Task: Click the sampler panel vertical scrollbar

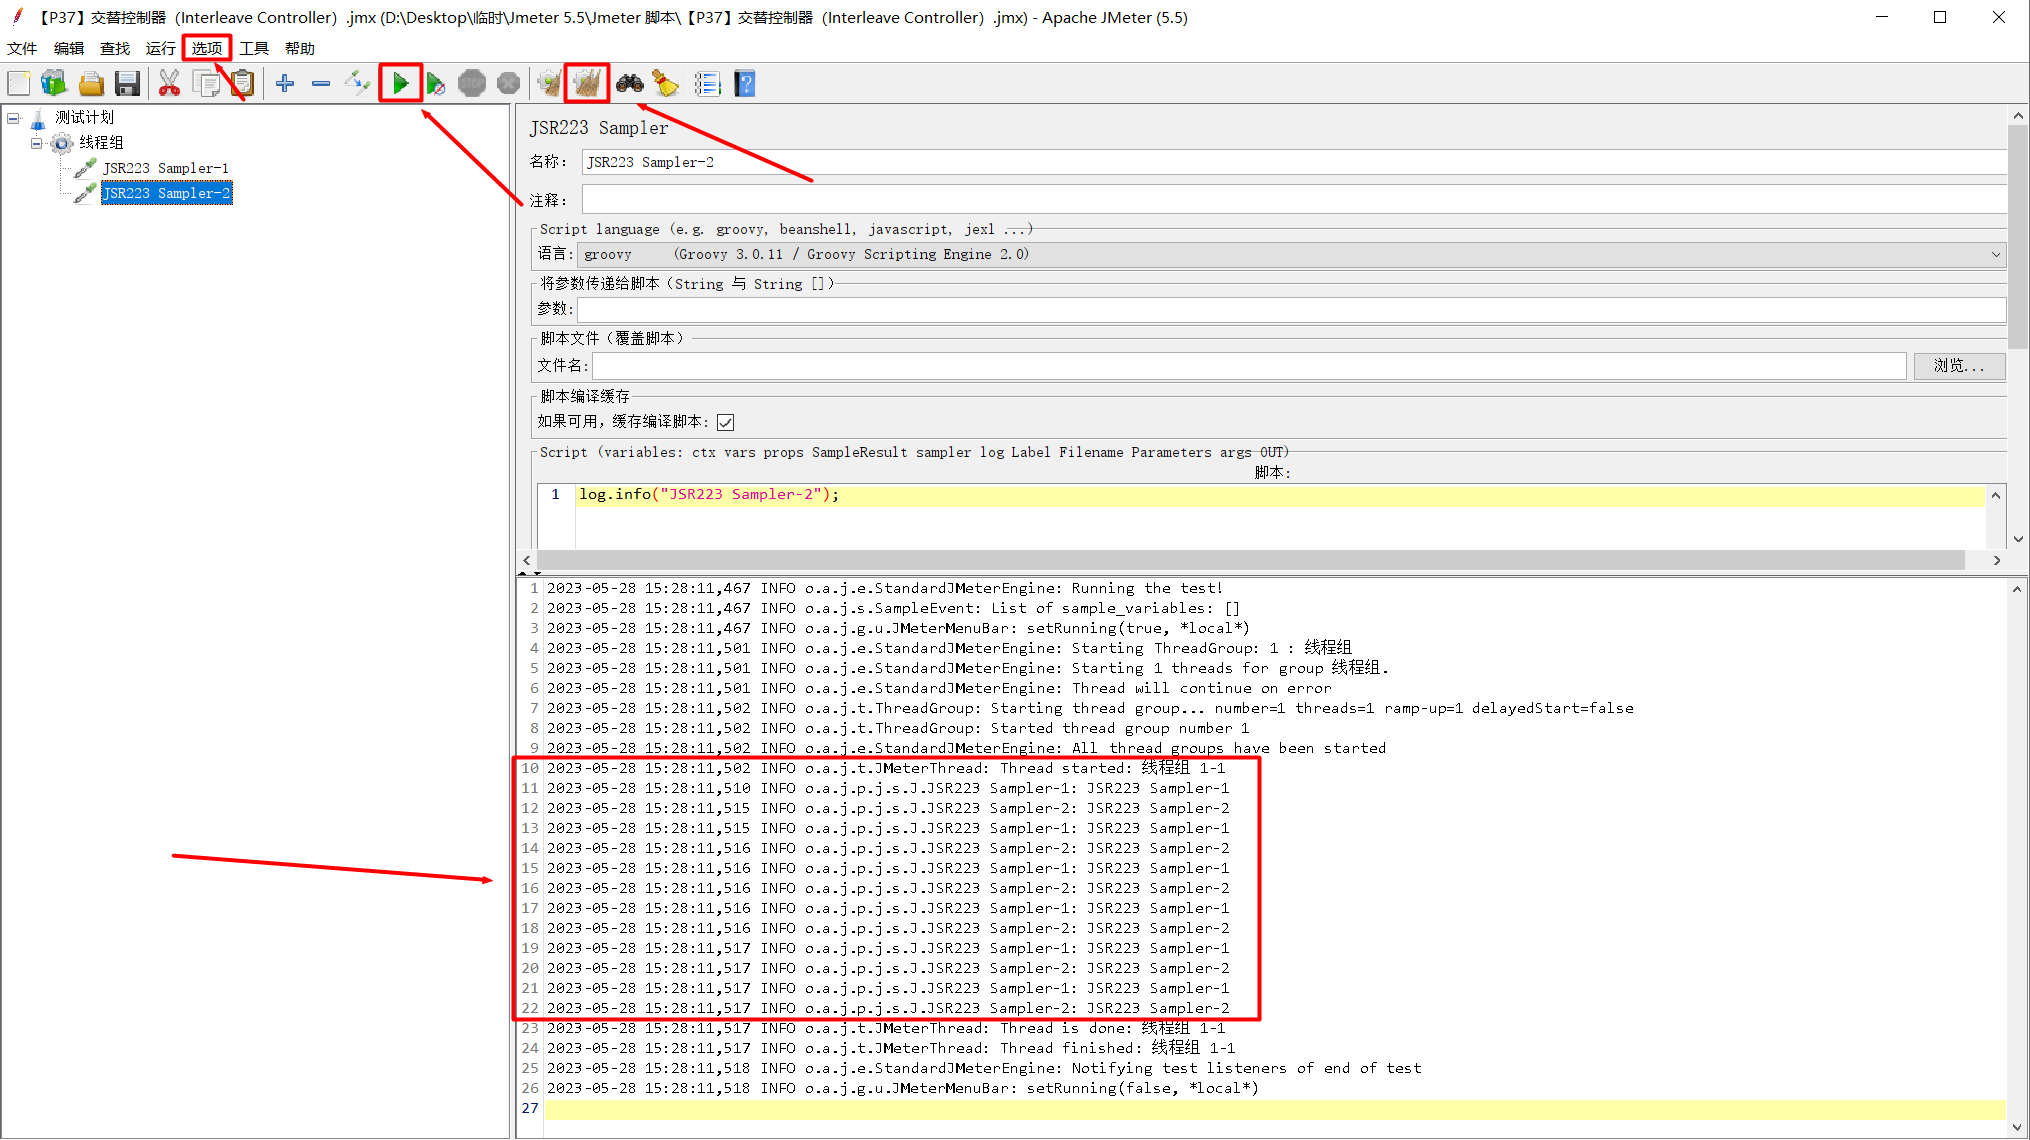Action: pyautogui.click(x=2018, y=236)
